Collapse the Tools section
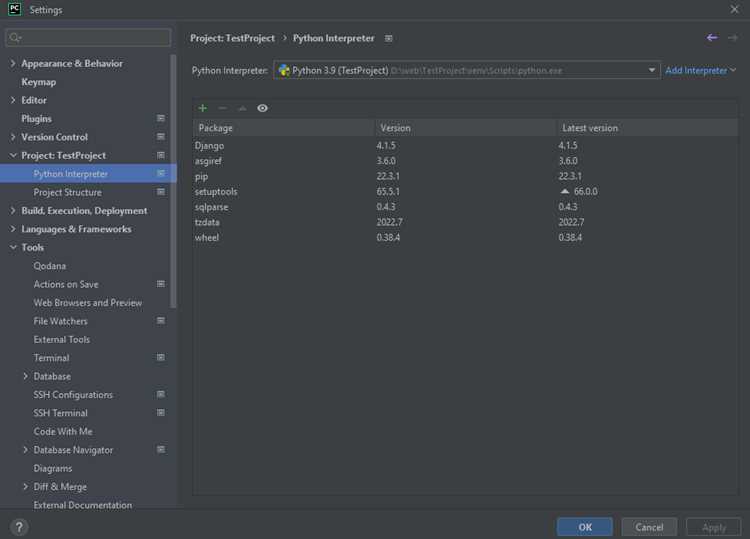750x539 pixels. (13, 247)
